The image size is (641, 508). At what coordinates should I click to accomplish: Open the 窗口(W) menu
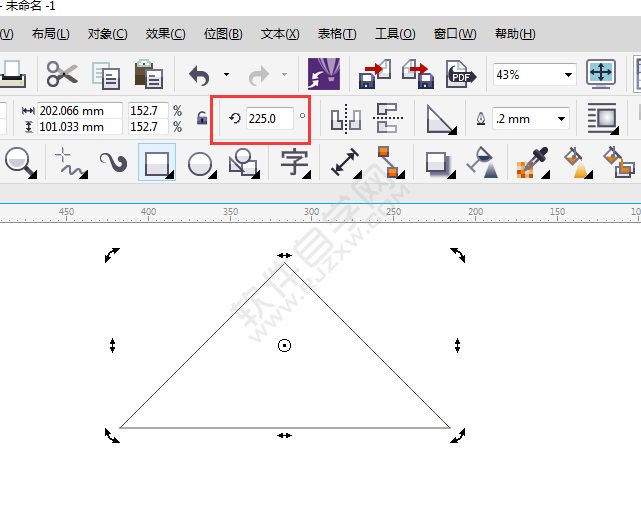tap(455, 34)
